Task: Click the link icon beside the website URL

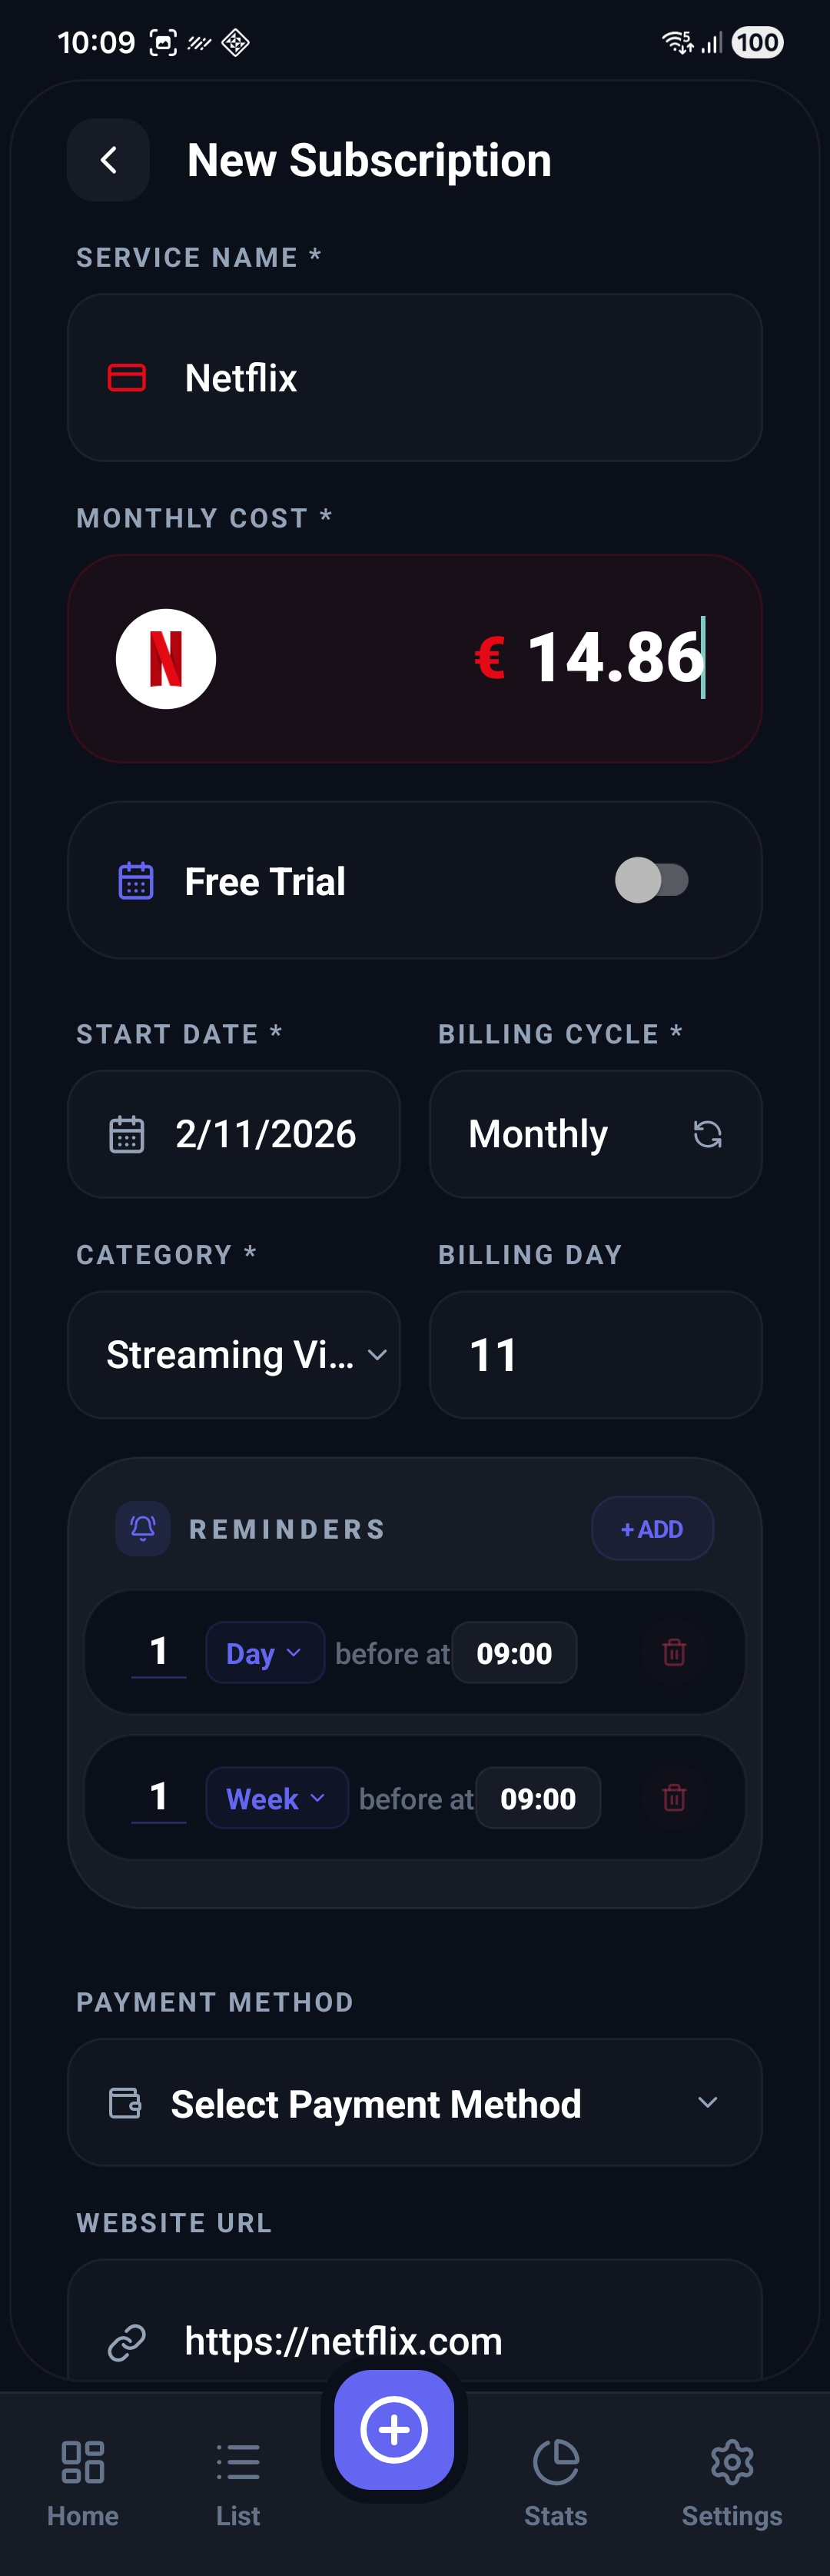Action: coord(126,2340)
